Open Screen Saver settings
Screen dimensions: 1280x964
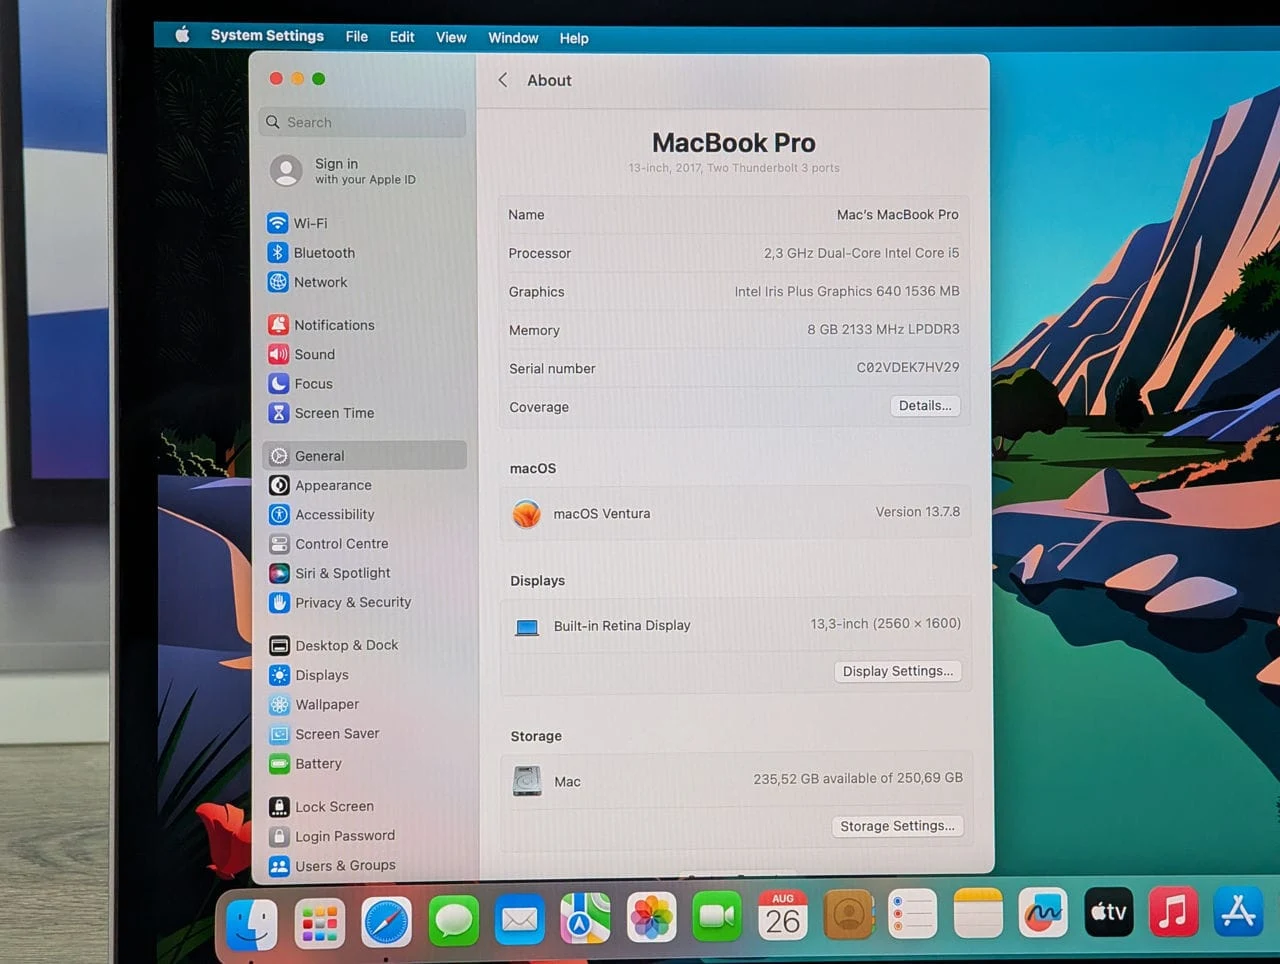(325, 734)
